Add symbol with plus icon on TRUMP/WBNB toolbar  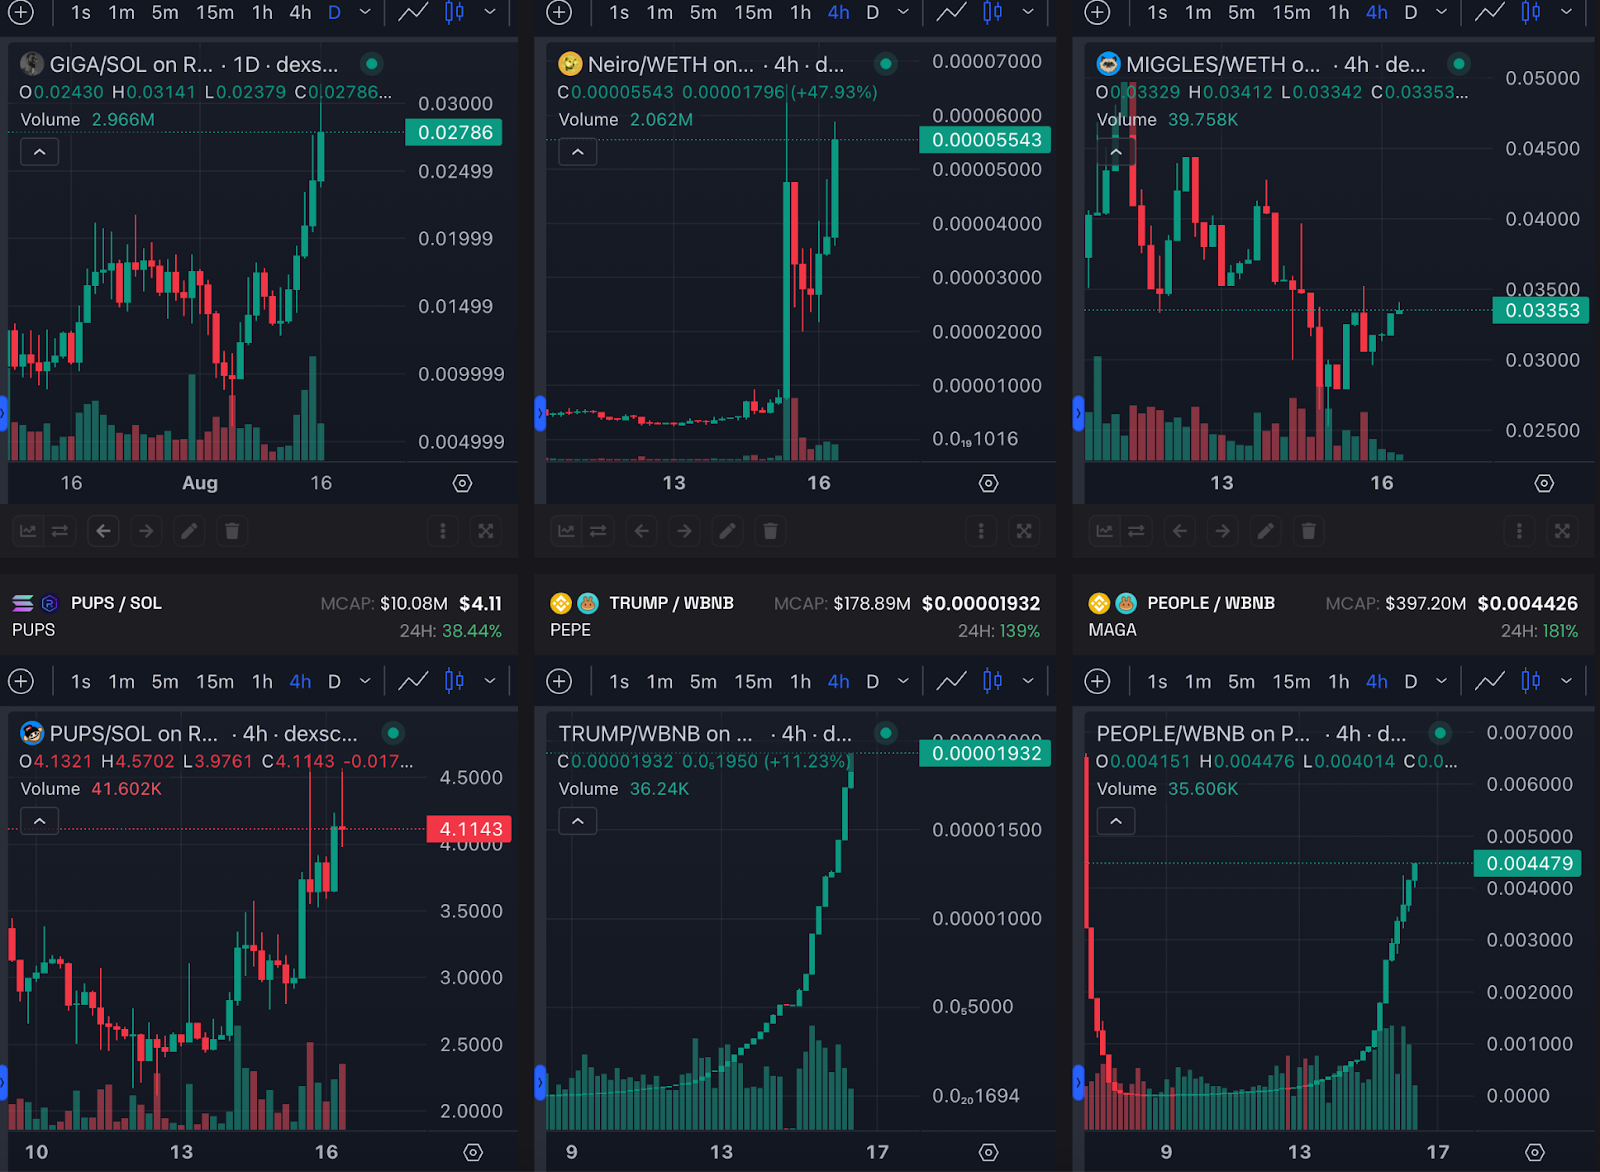(x=559, y=681)
